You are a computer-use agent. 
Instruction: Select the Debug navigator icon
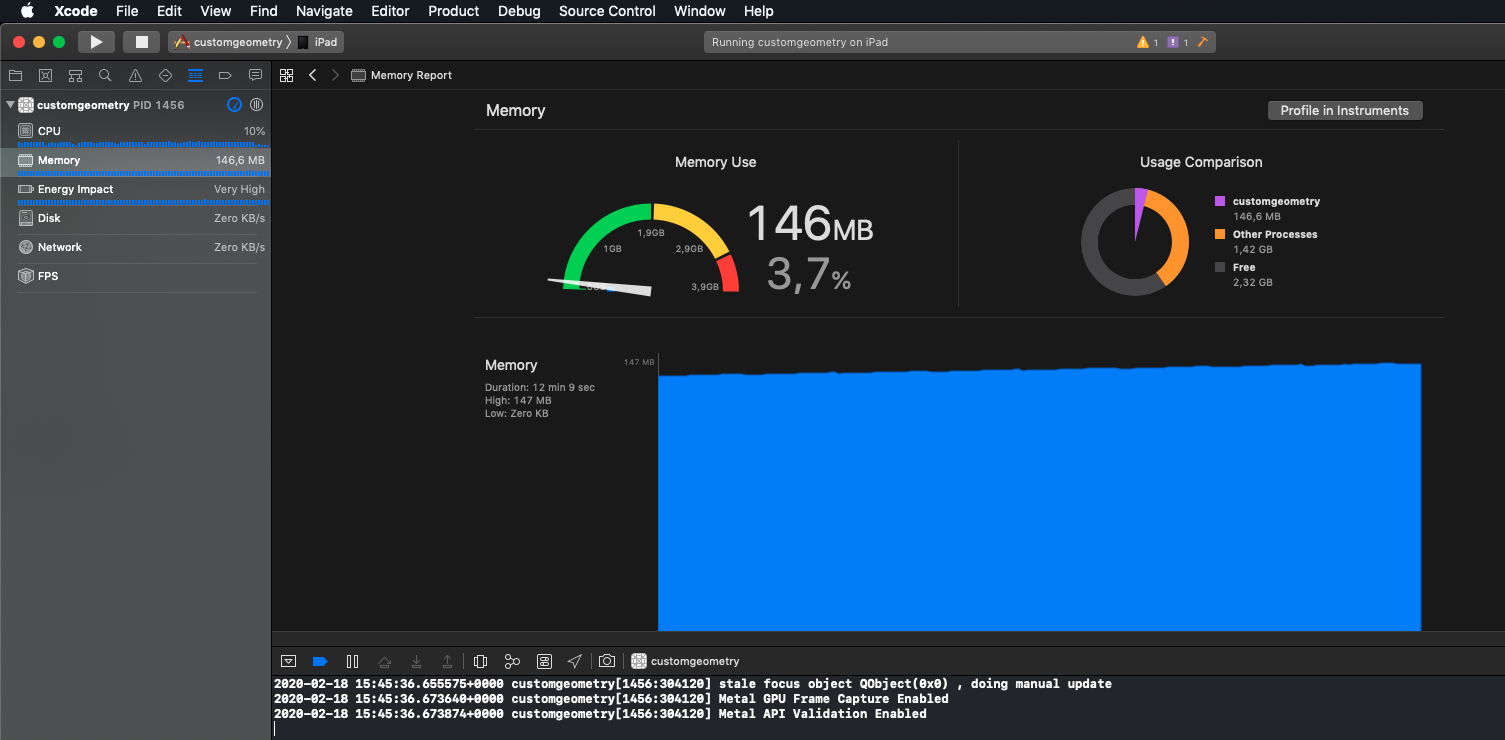[195, 75]
